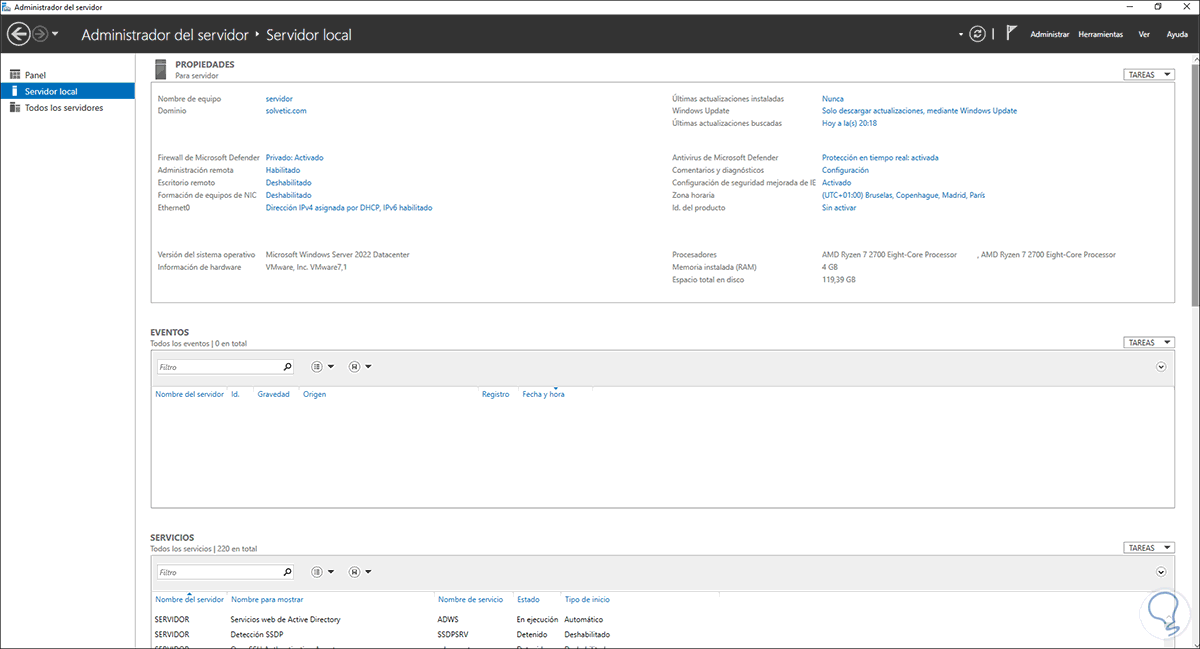This screenshot has height=649, width=1200.
Task: Click the refresh icon in the header
Action: 977,34
